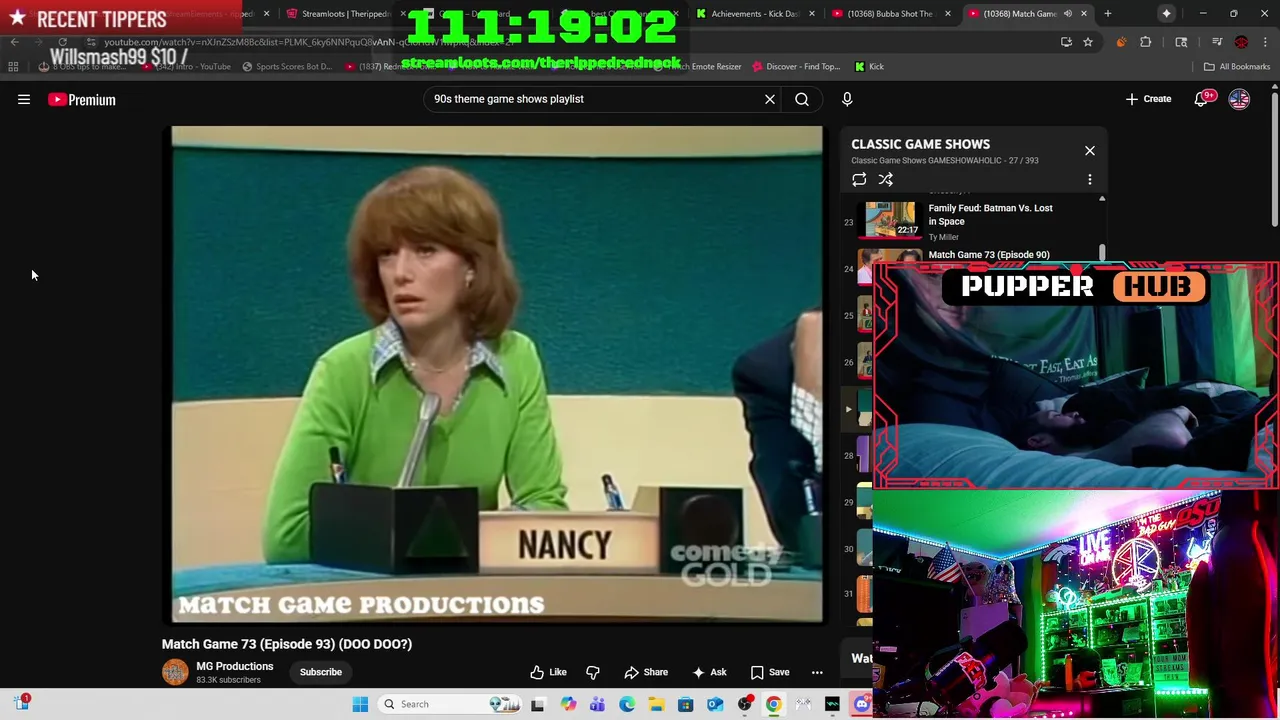Switch to Achievements - Kick Dashboard tab

tap(755, 14)
